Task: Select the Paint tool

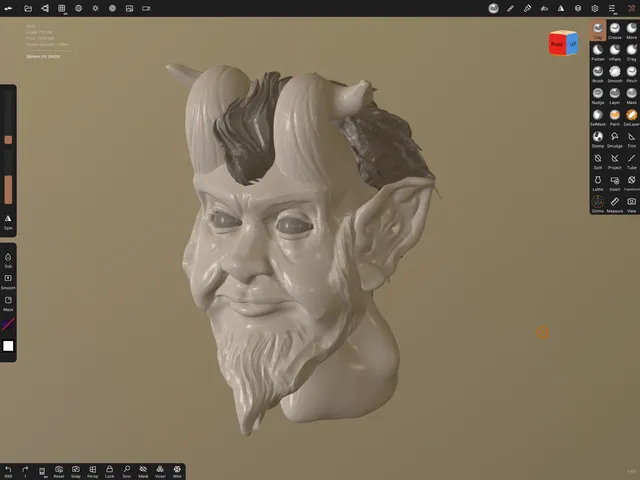Action: [x=615, y=117]
